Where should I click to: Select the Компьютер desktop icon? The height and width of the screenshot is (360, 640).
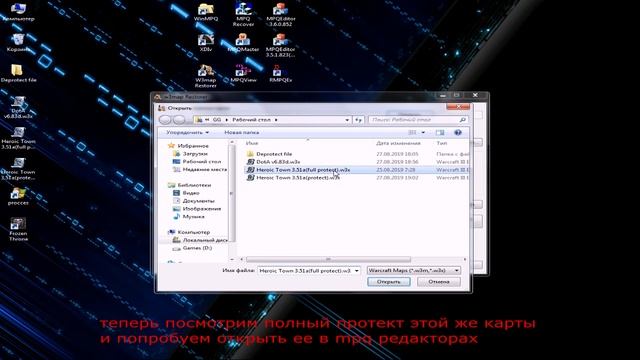coord(18,12)
